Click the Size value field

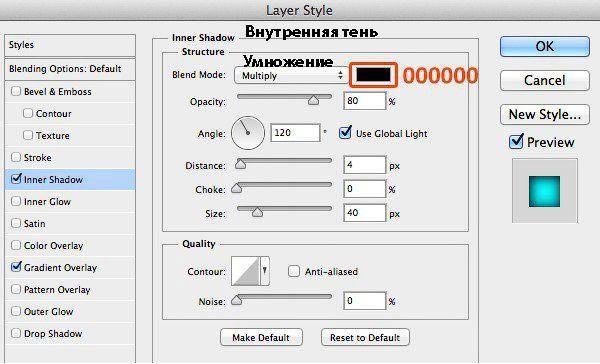pyautogui.click(x=365, y=212)
